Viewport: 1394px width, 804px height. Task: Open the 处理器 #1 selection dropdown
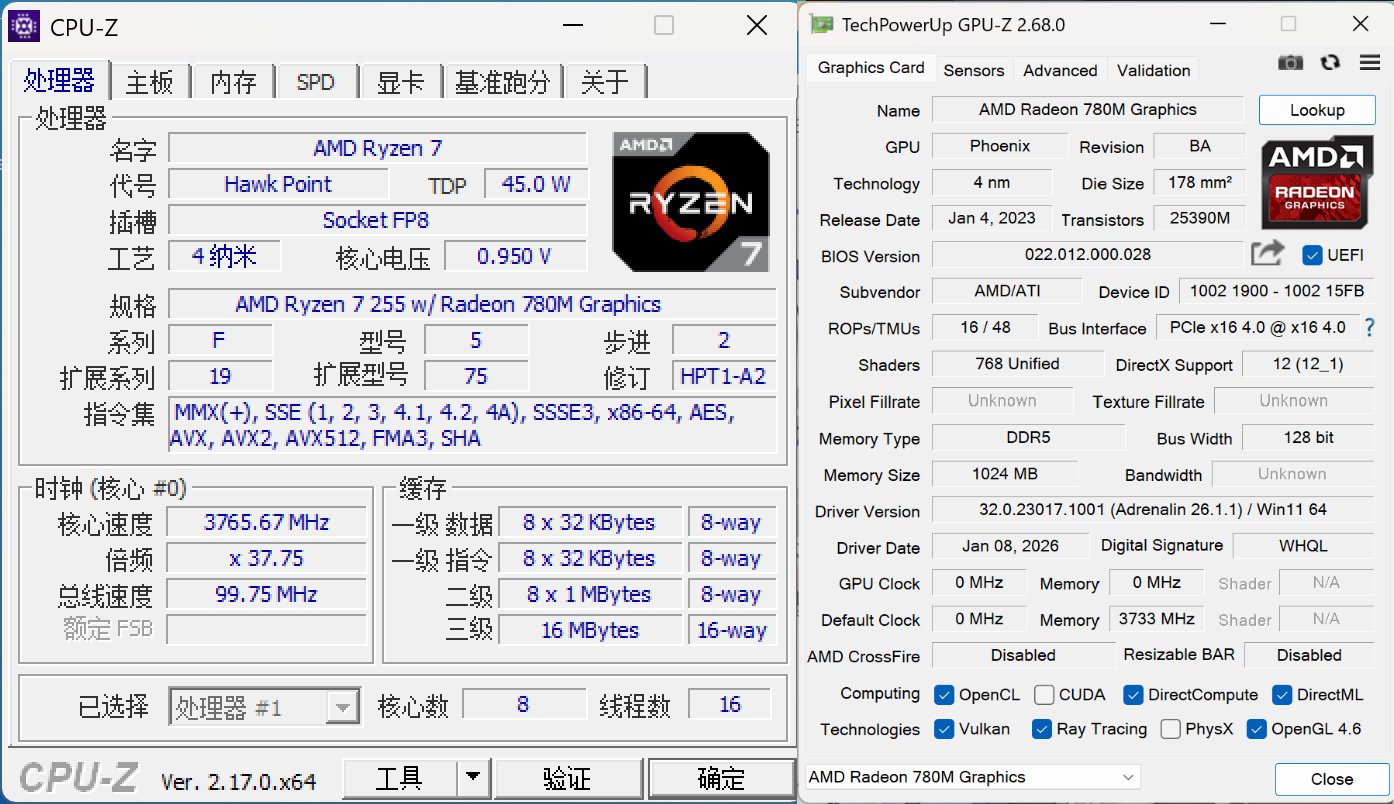coord(264,707)
